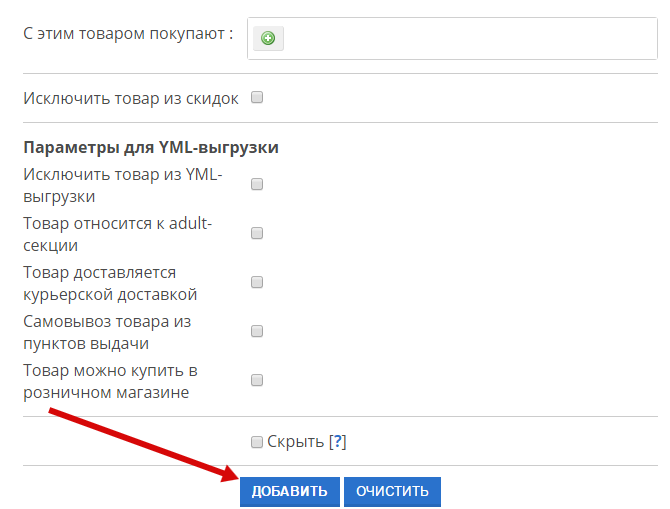This screenshot has height=509, width=670.
Task: Click the 'Исключить товар из скидок' label text
Action: [x=131, y=99]
